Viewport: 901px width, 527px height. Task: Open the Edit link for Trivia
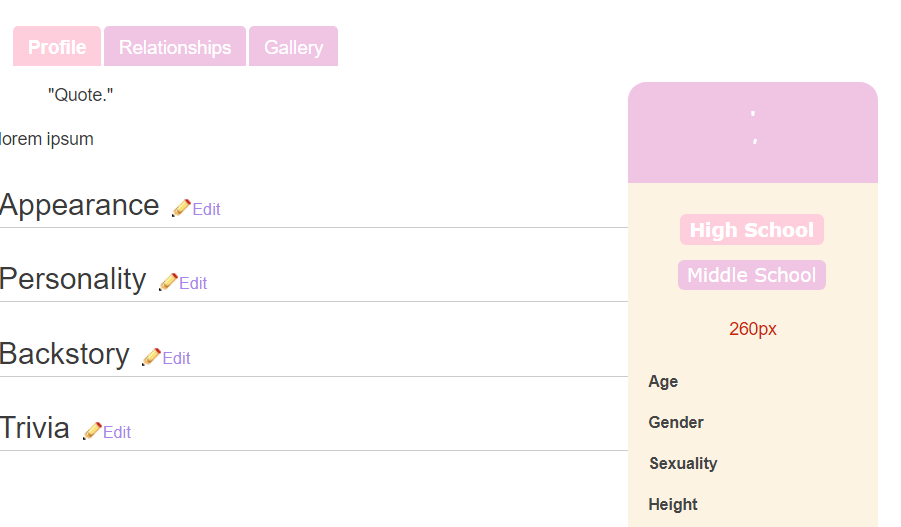[x=117, y=432]
